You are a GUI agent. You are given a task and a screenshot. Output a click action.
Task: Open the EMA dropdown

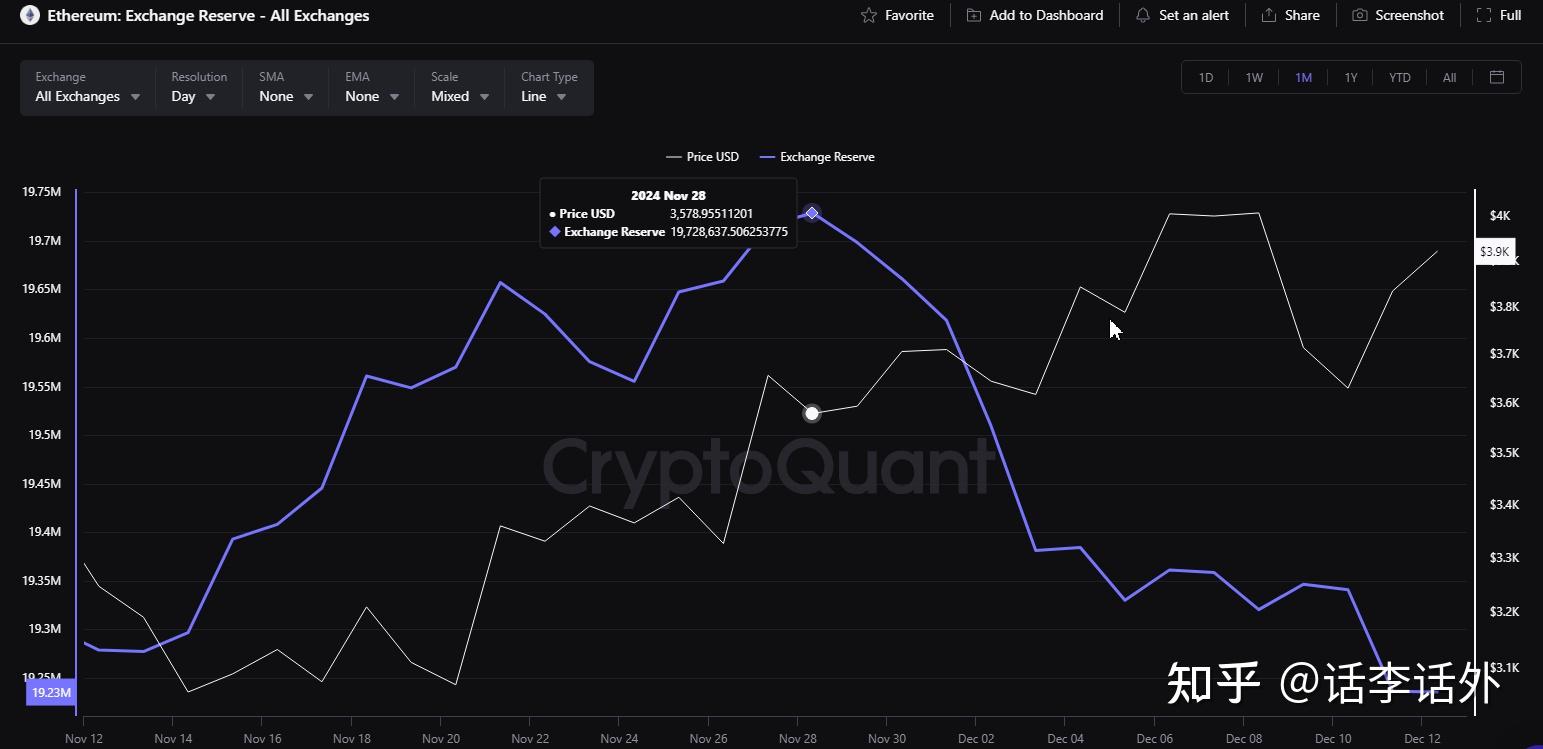(x=372, y=88)
